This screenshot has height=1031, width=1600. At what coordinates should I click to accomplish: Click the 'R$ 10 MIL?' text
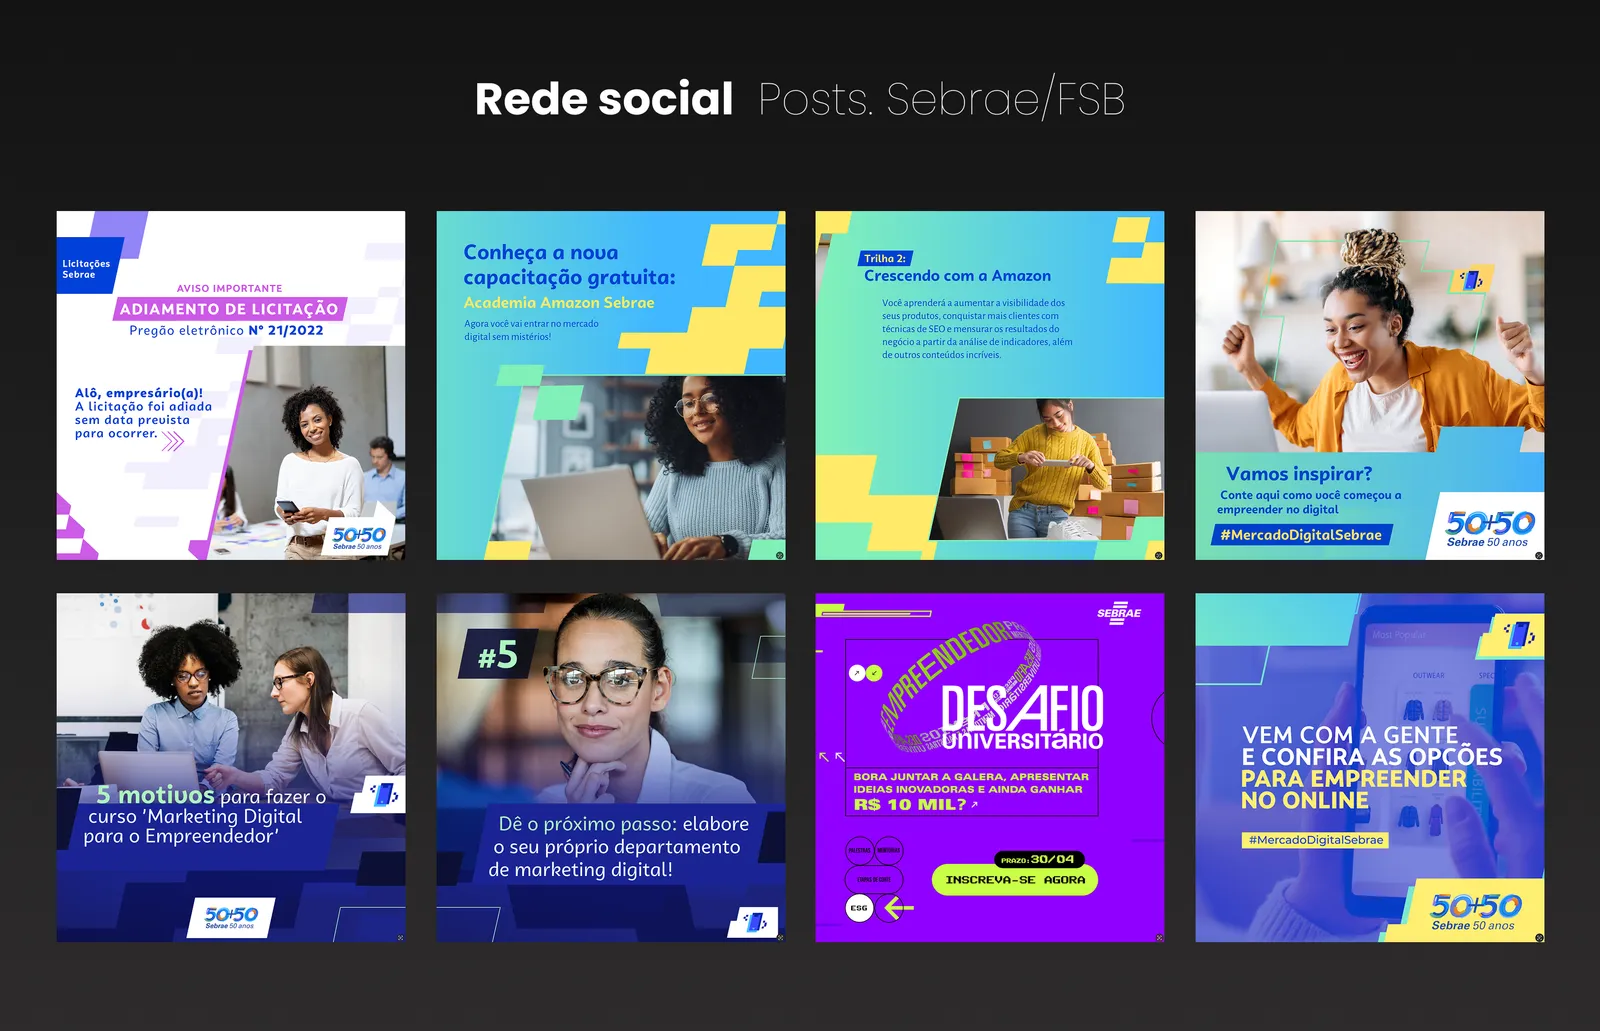[x=910, y=804]
